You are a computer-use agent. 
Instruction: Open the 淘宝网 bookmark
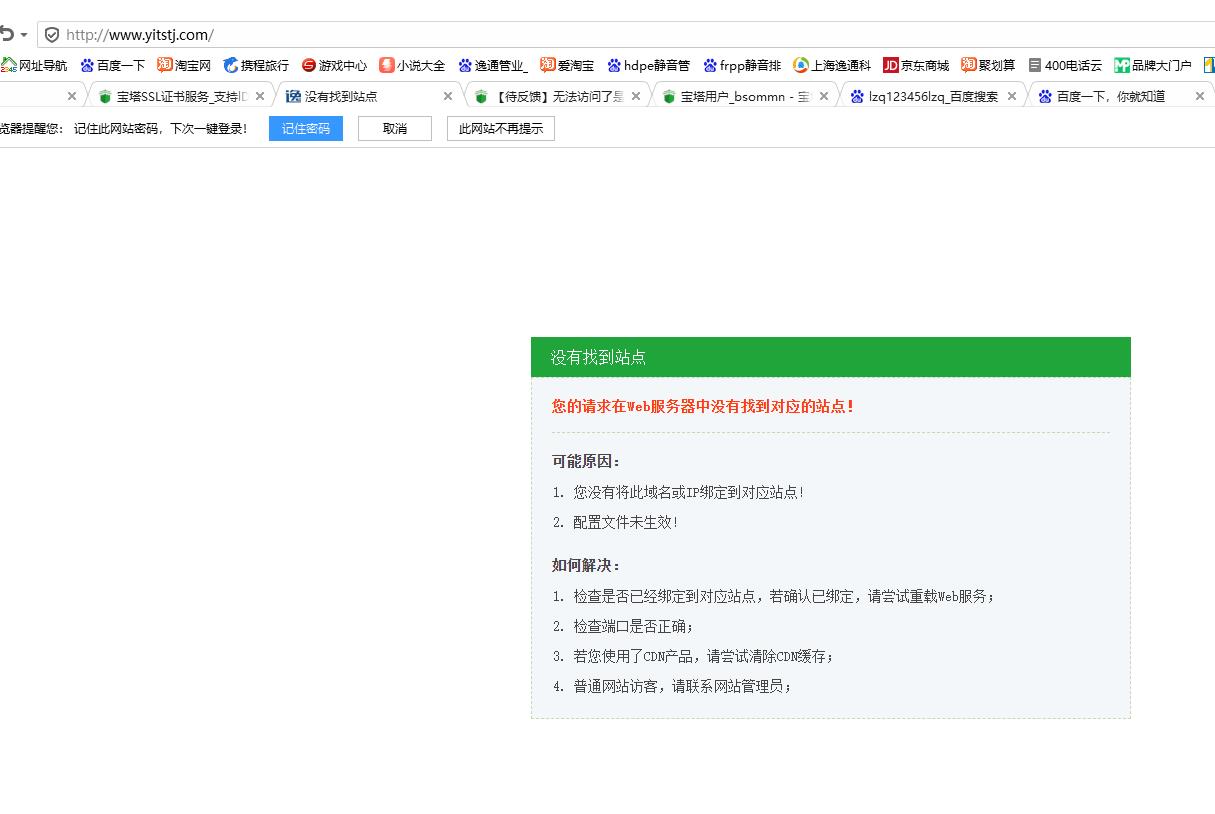184,65
